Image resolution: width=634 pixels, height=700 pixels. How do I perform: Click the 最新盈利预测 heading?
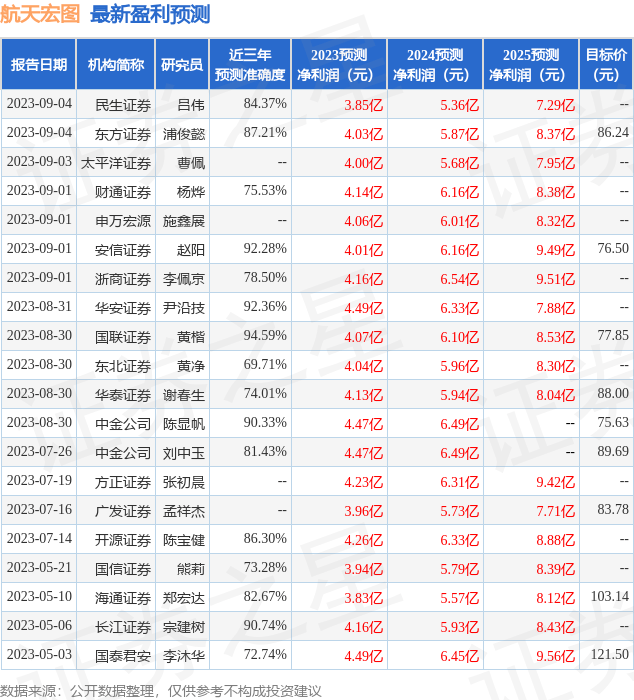(x=150, y=14)
